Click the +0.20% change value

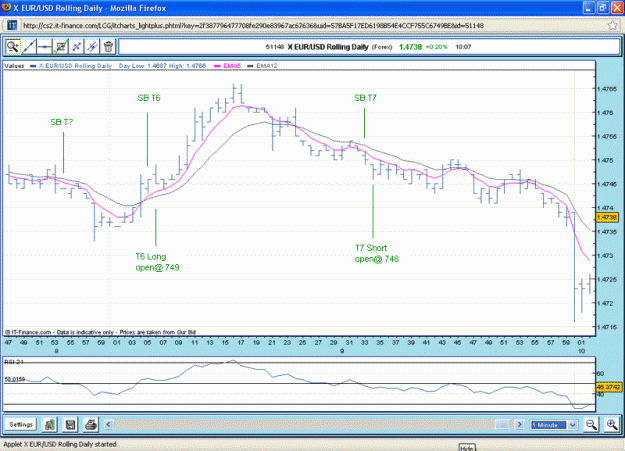click(436, 47)
